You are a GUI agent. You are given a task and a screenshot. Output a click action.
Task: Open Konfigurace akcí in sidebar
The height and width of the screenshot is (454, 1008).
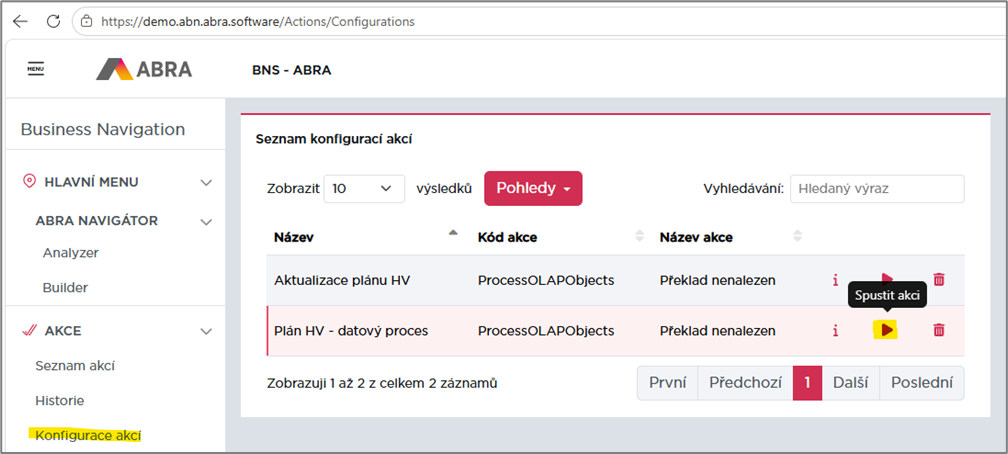88,435
